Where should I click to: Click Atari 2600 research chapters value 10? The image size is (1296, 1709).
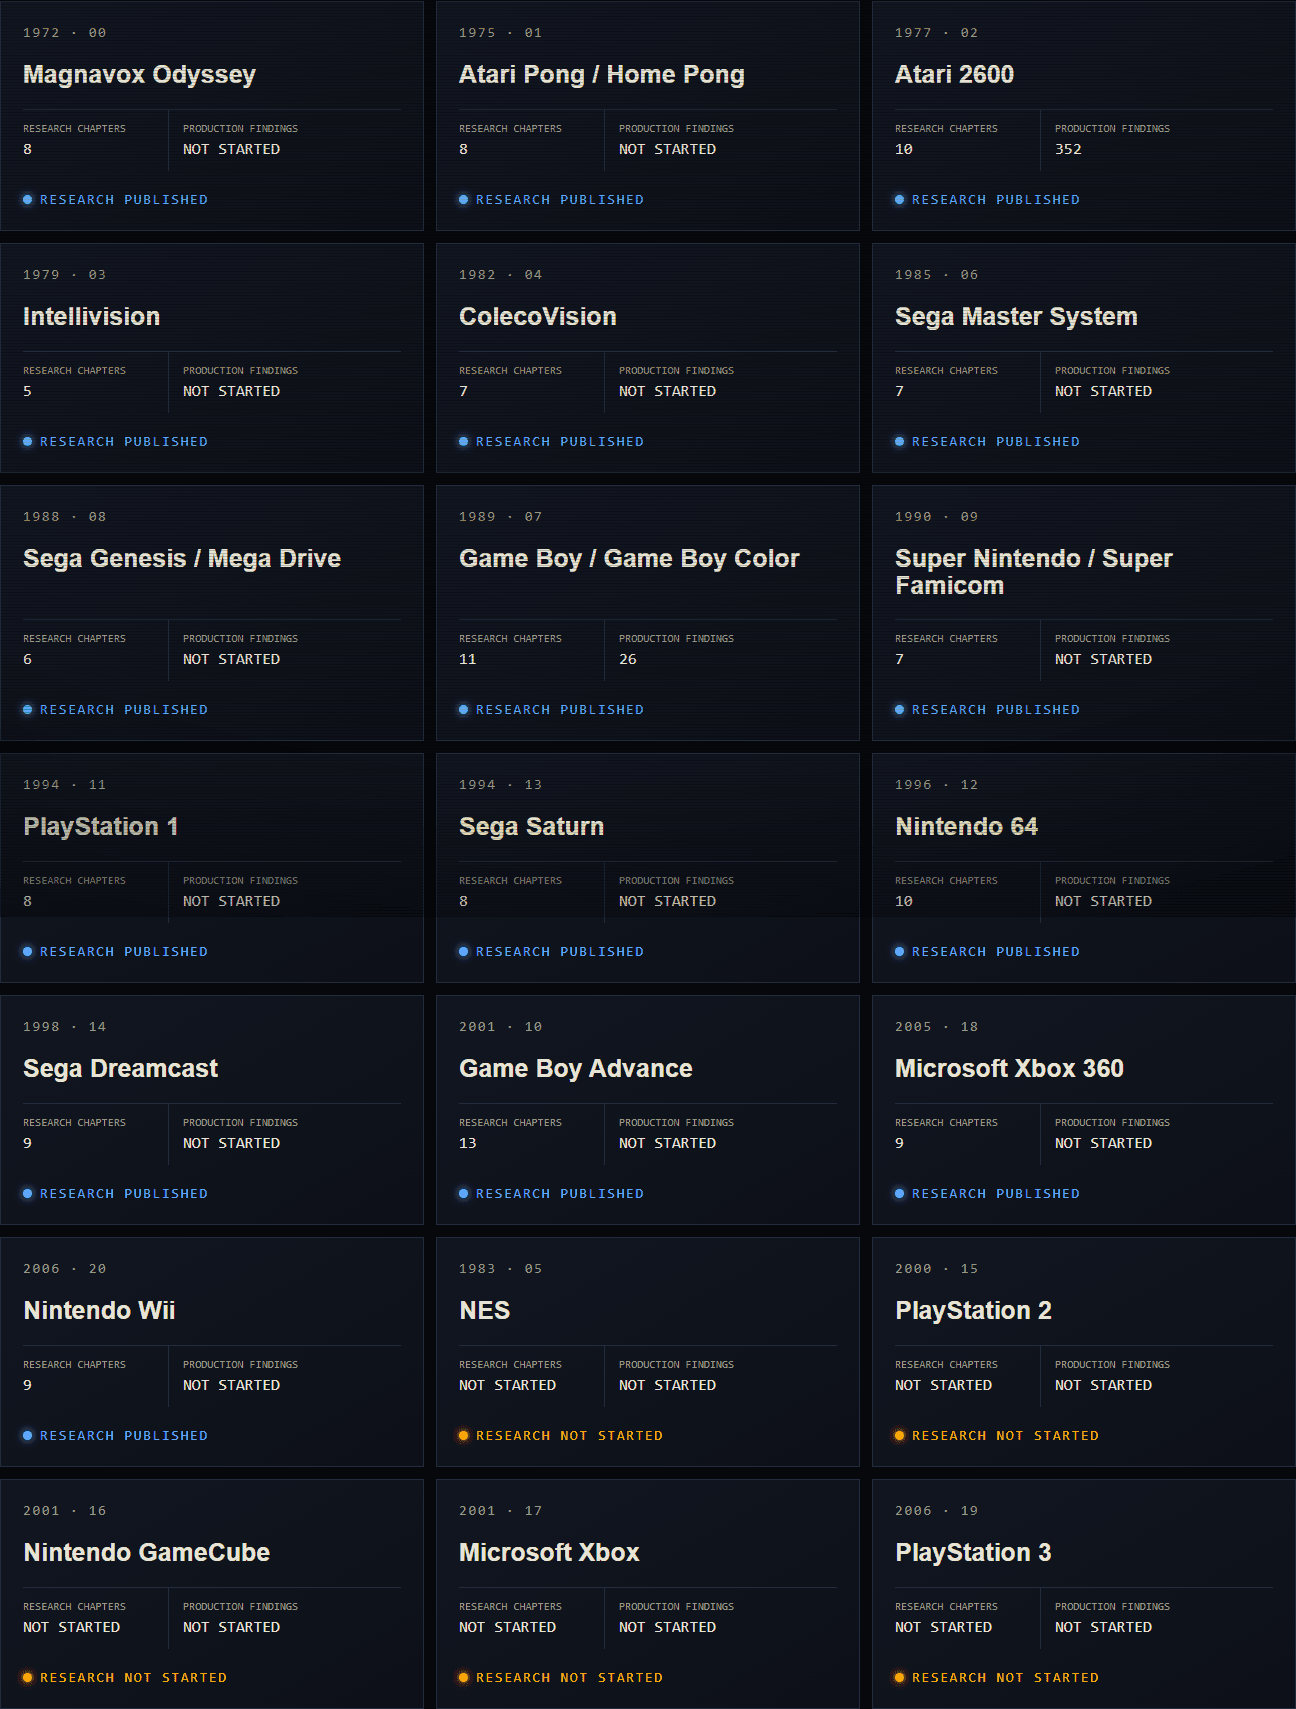coord(903,149)
